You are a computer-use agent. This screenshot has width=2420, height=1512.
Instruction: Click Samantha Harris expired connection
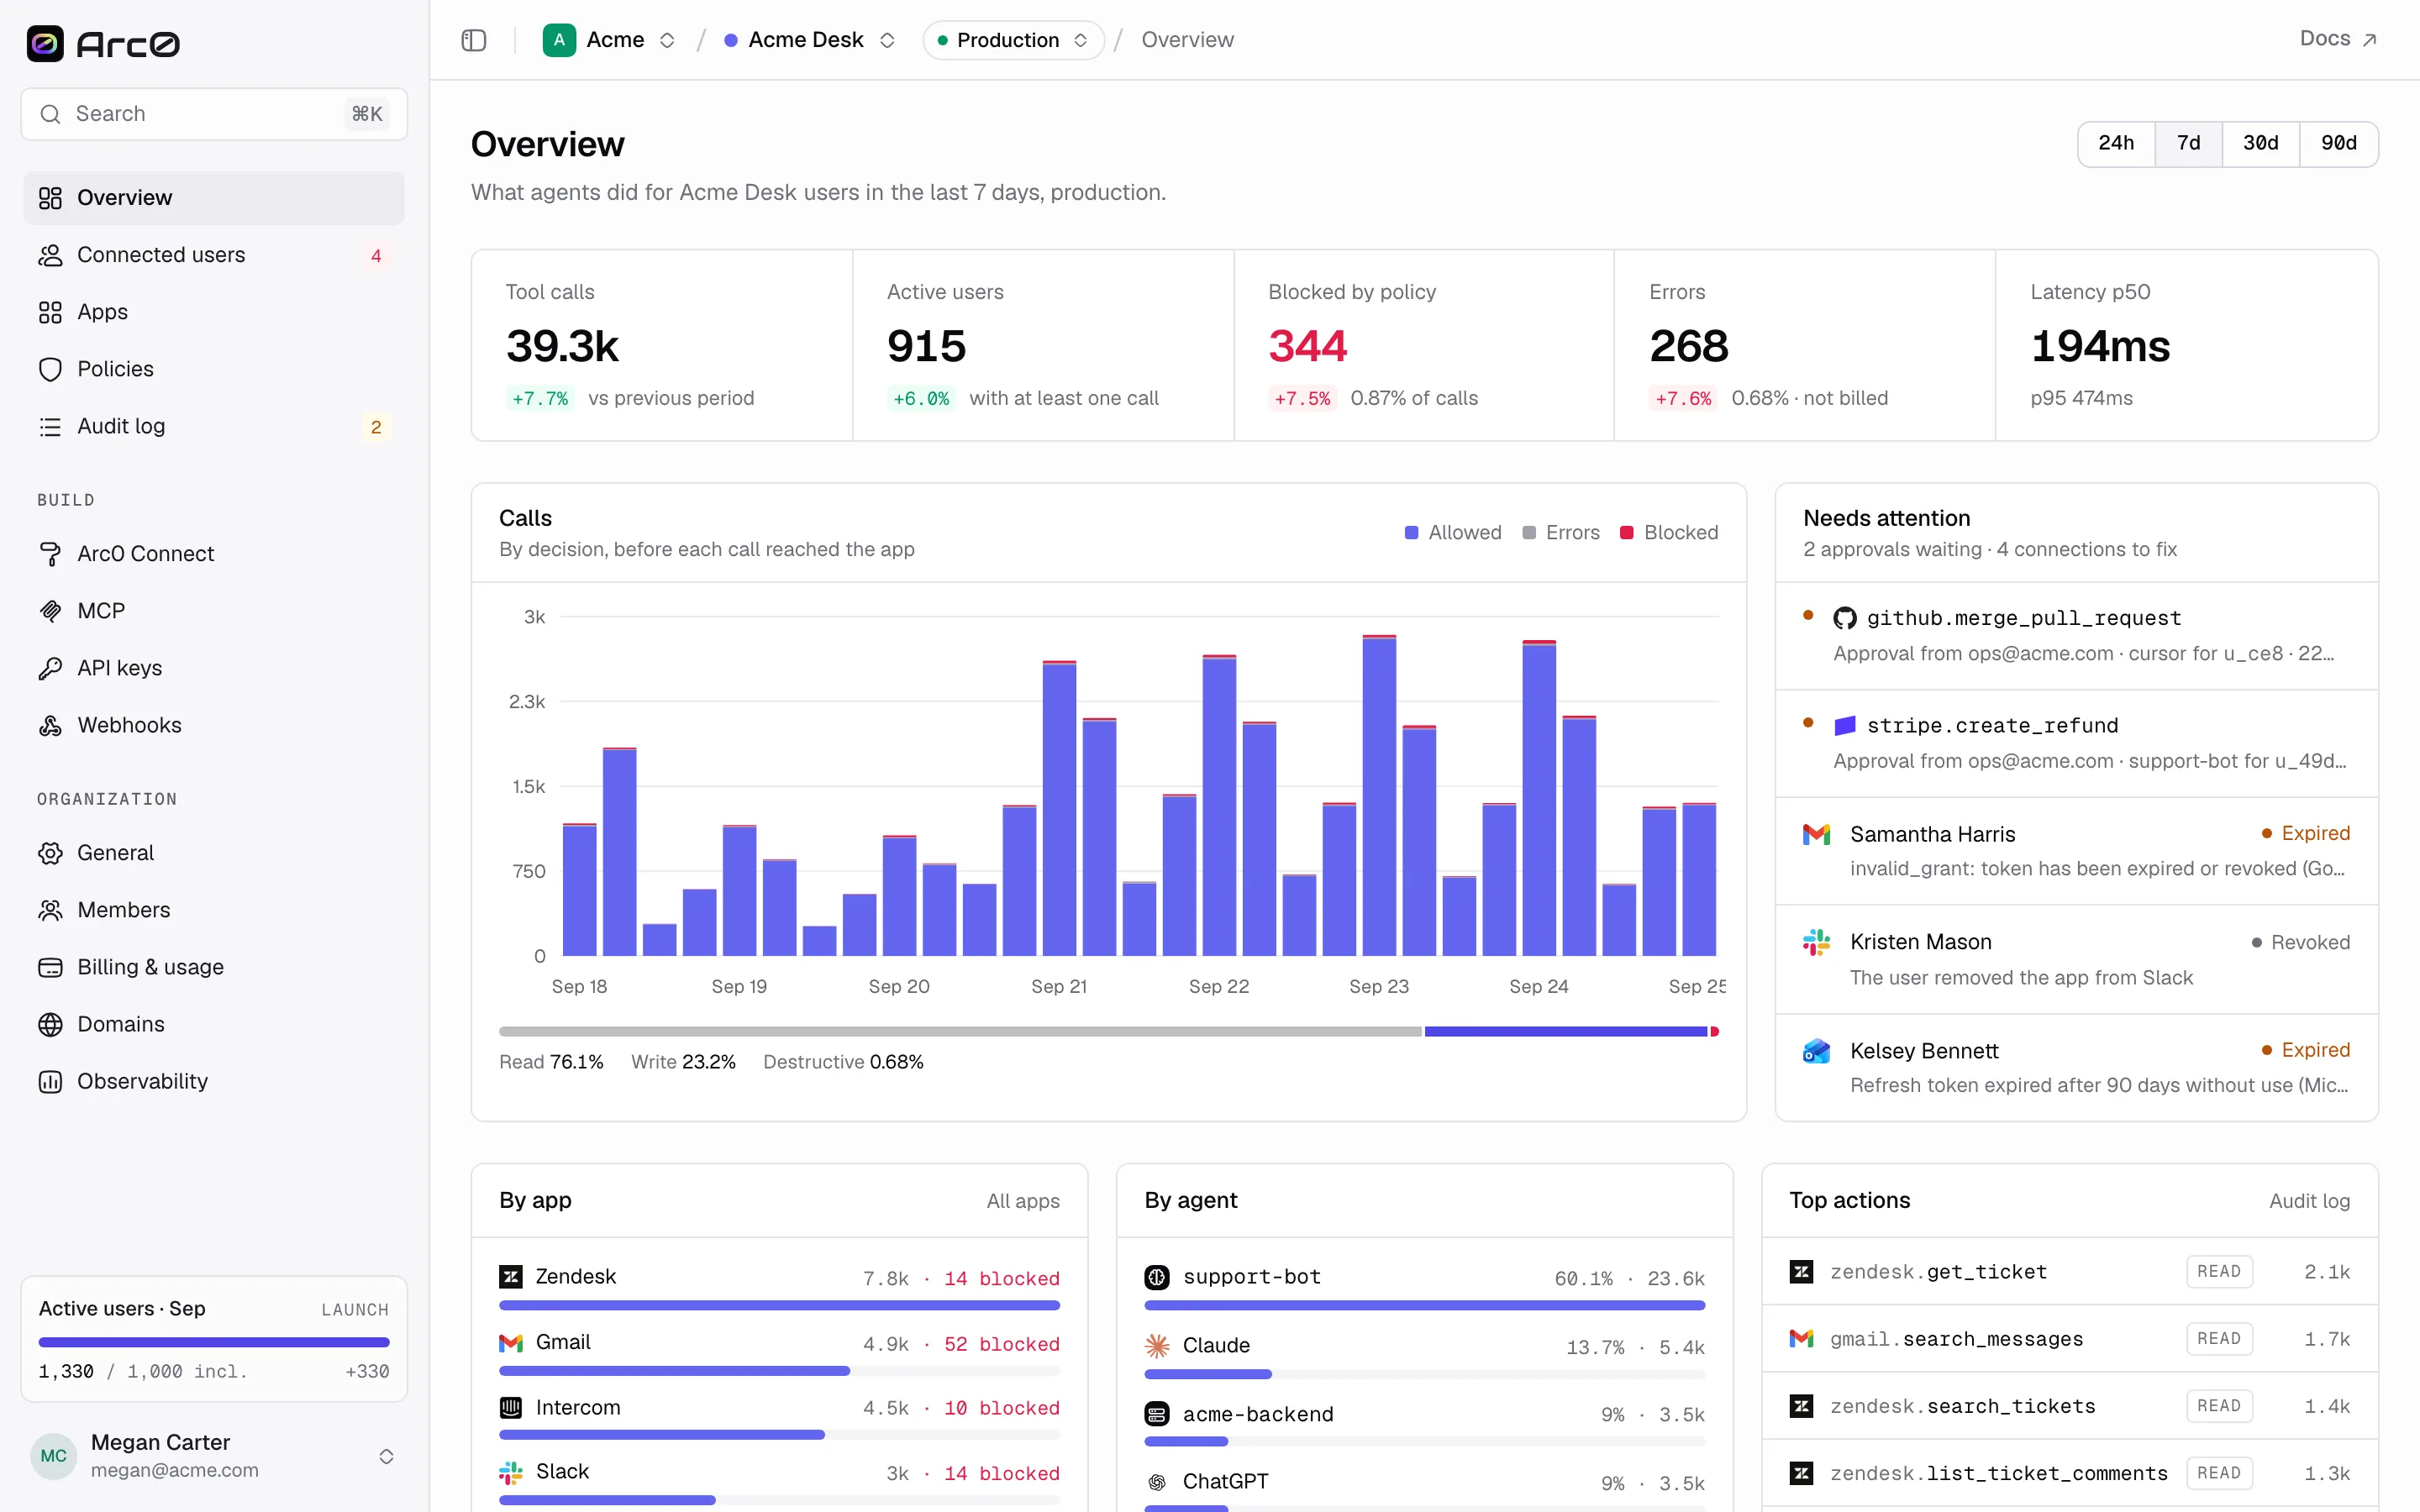point(2076,851)
